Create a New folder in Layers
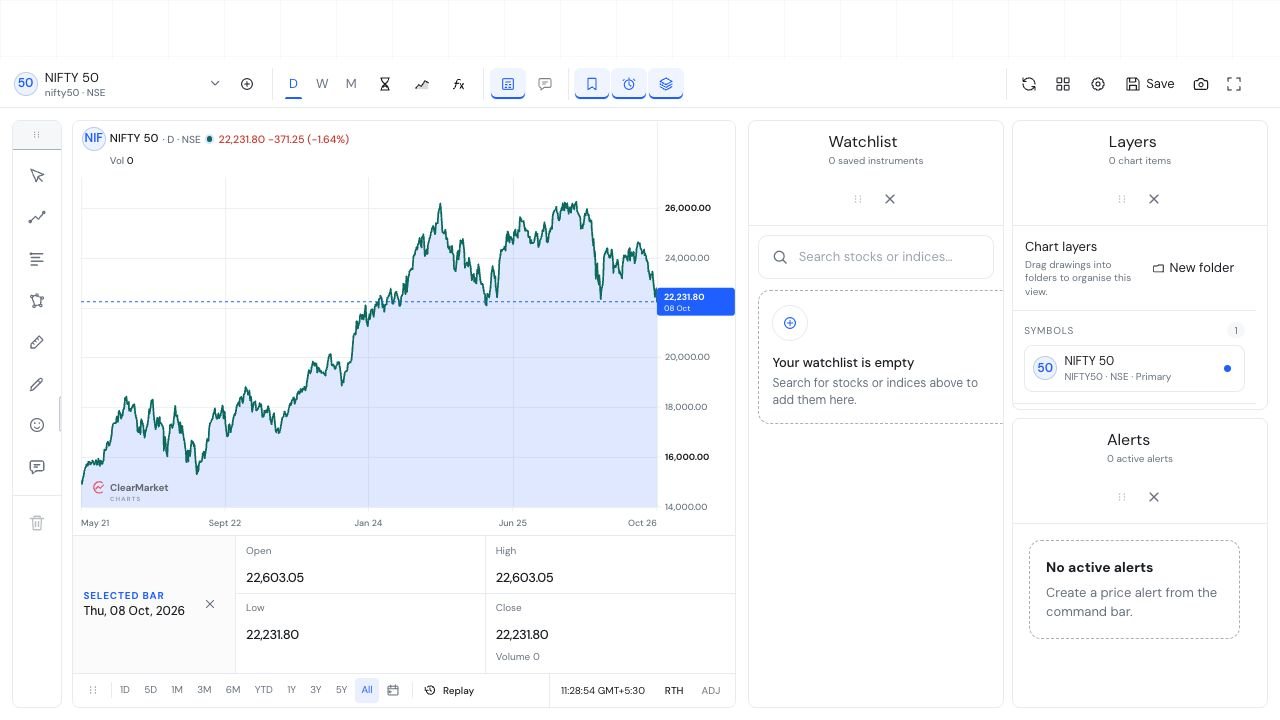 click(x=1194, y=268)
